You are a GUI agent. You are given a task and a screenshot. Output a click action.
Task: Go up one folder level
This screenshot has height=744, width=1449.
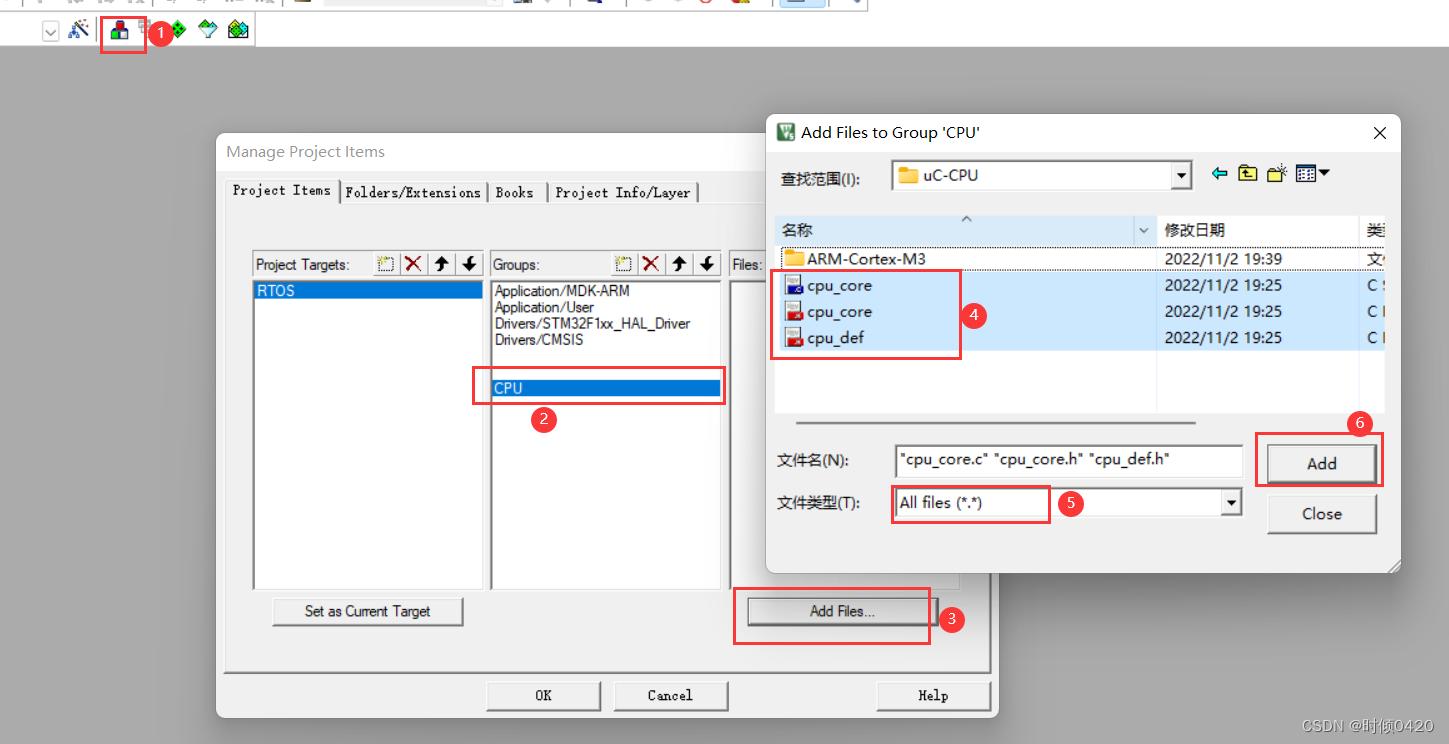pyautogui.click(x=1247, y=174)
